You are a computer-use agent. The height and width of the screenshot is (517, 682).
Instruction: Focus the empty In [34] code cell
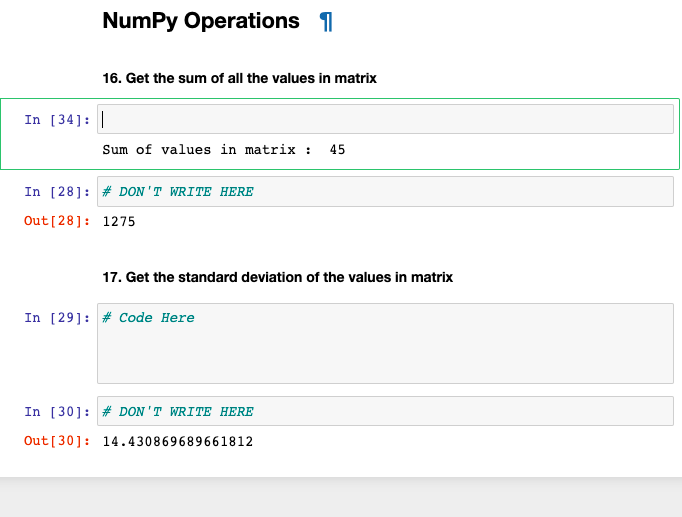coord(385,119)
